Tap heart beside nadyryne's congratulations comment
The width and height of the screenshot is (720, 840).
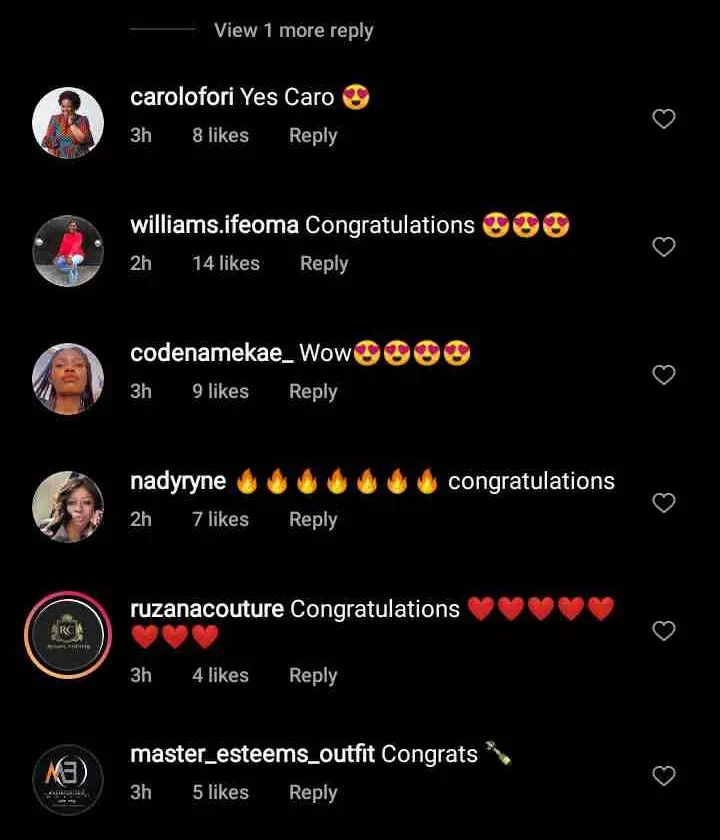point(664,502)
